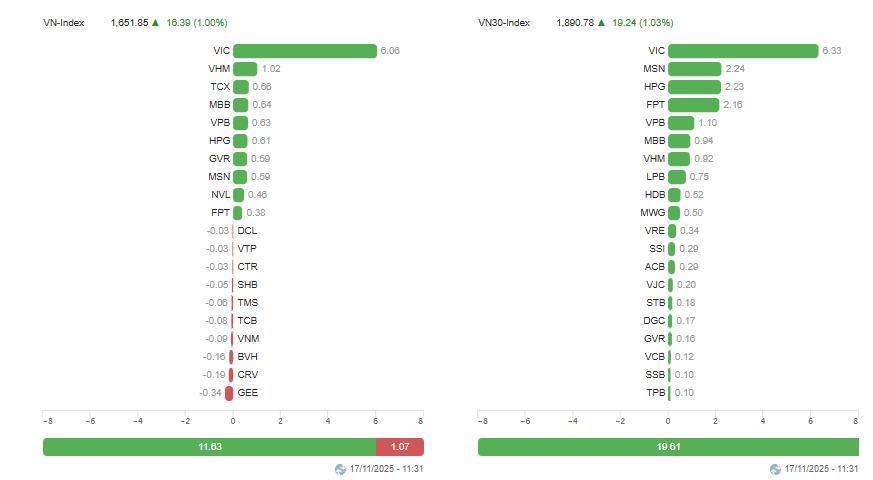The height and width of the screenshot is (480, 873).
Task: Click the CRV ticker label
Action: point(247,375)
